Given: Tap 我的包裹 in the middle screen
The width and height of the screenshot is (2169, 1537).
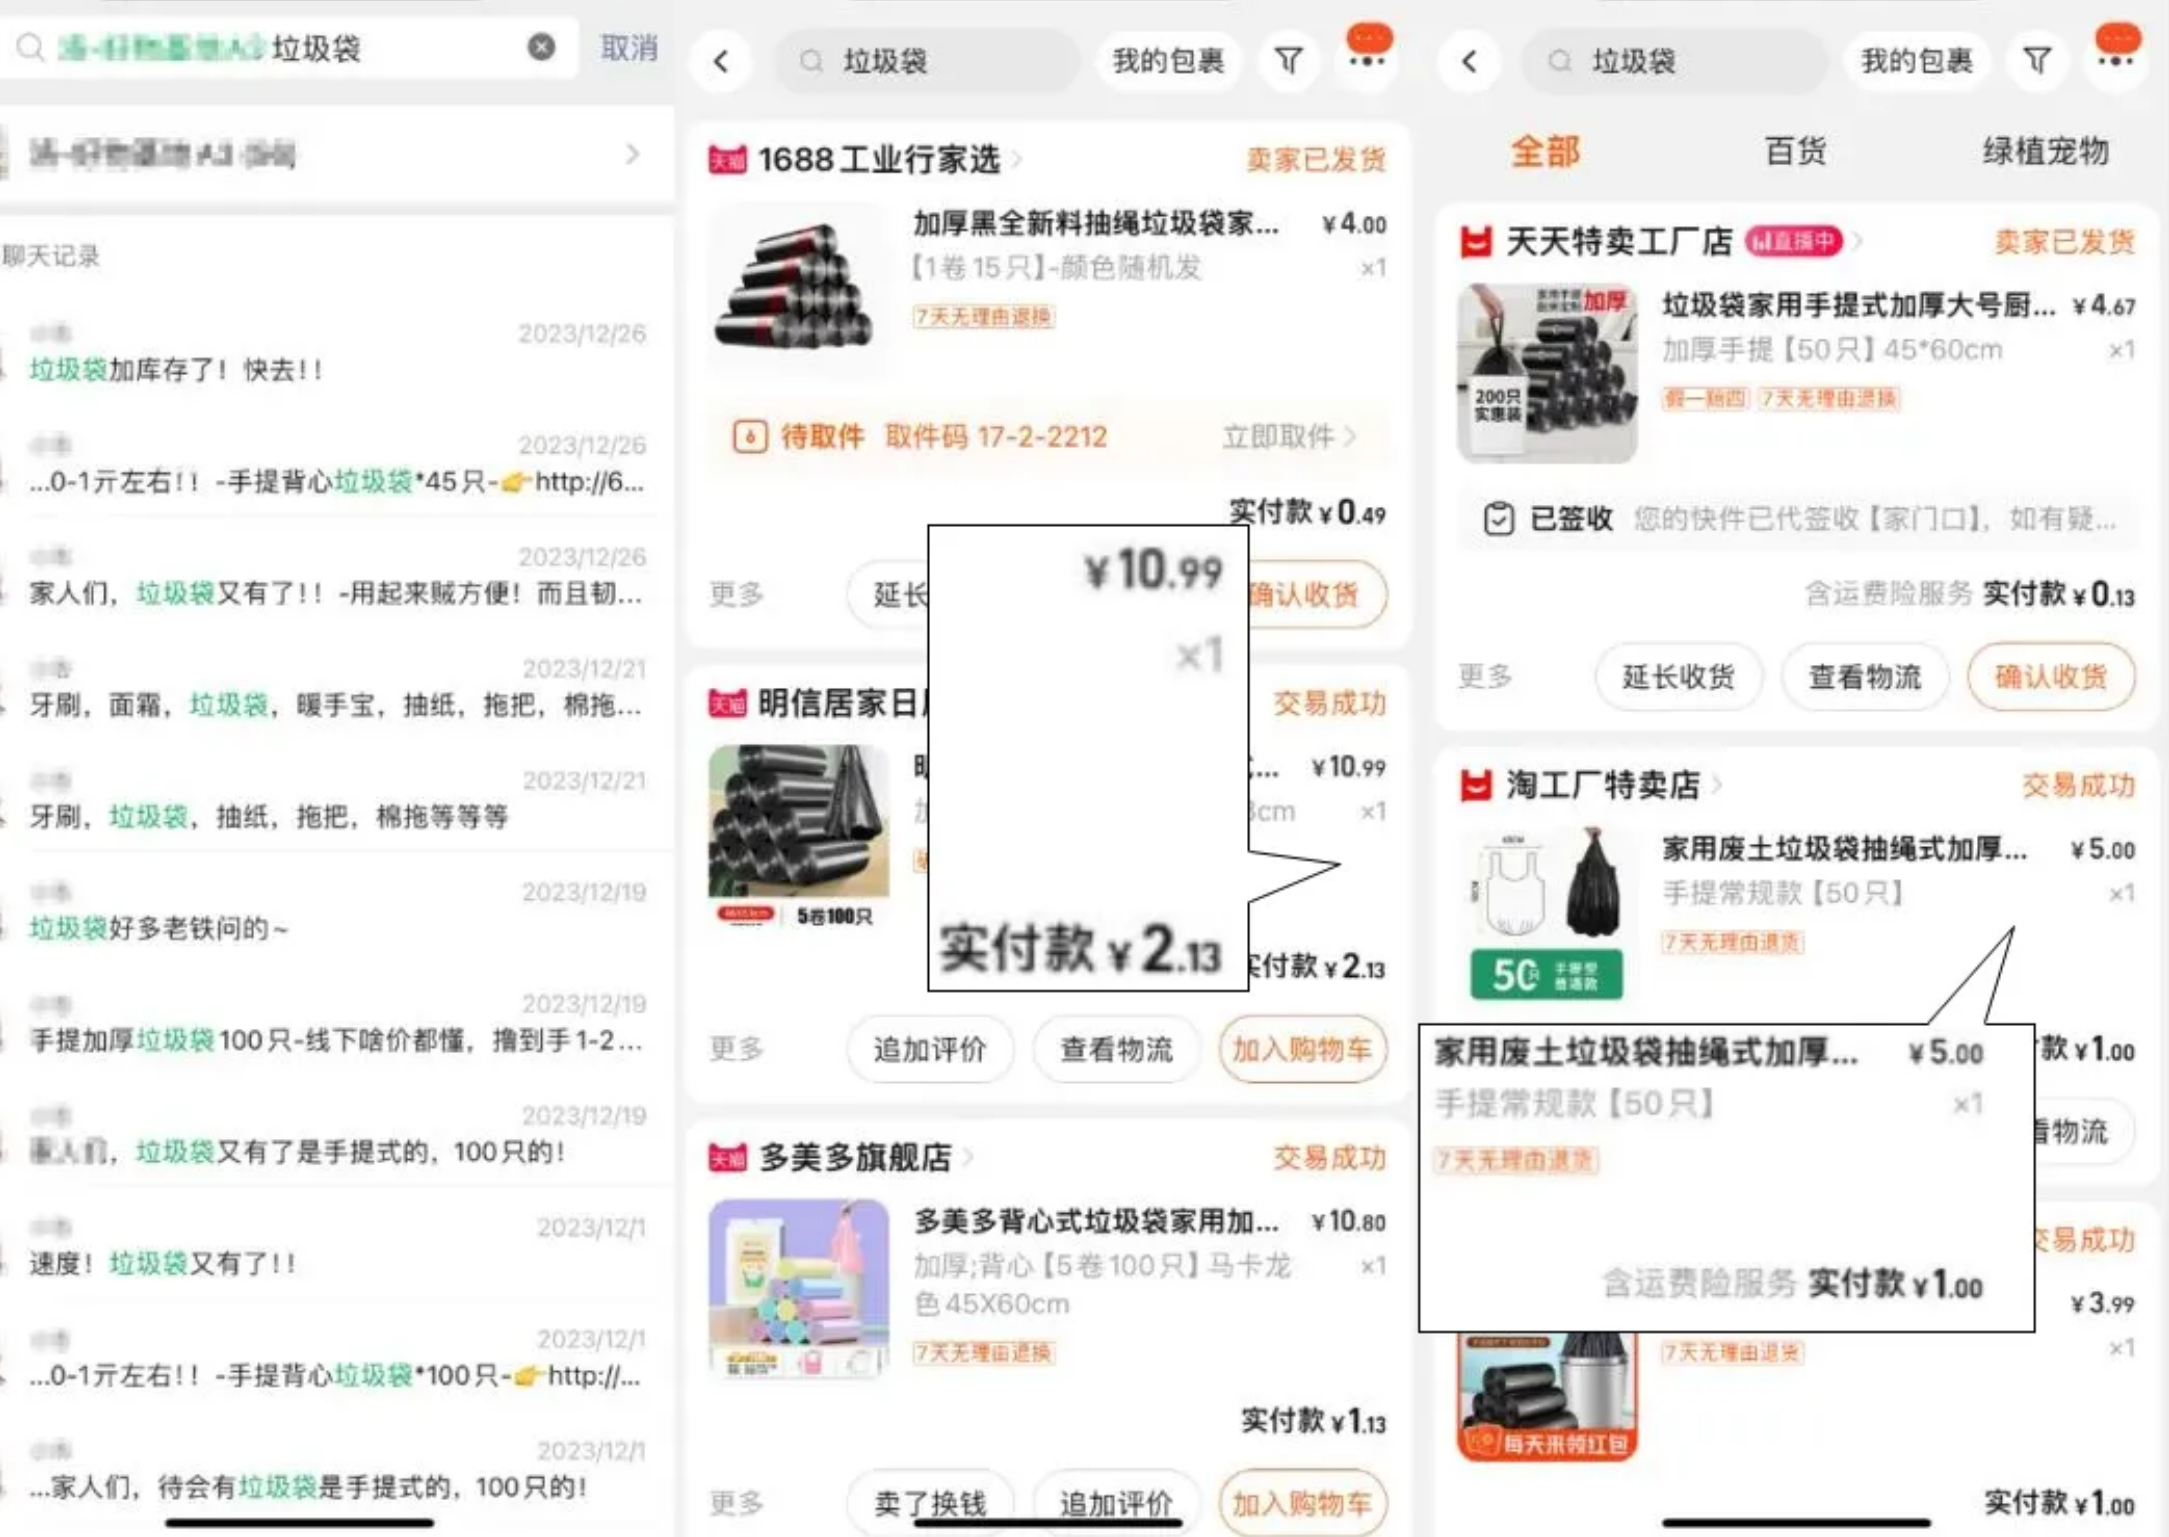Looking at the screenshot, I should pos(1168,61).
